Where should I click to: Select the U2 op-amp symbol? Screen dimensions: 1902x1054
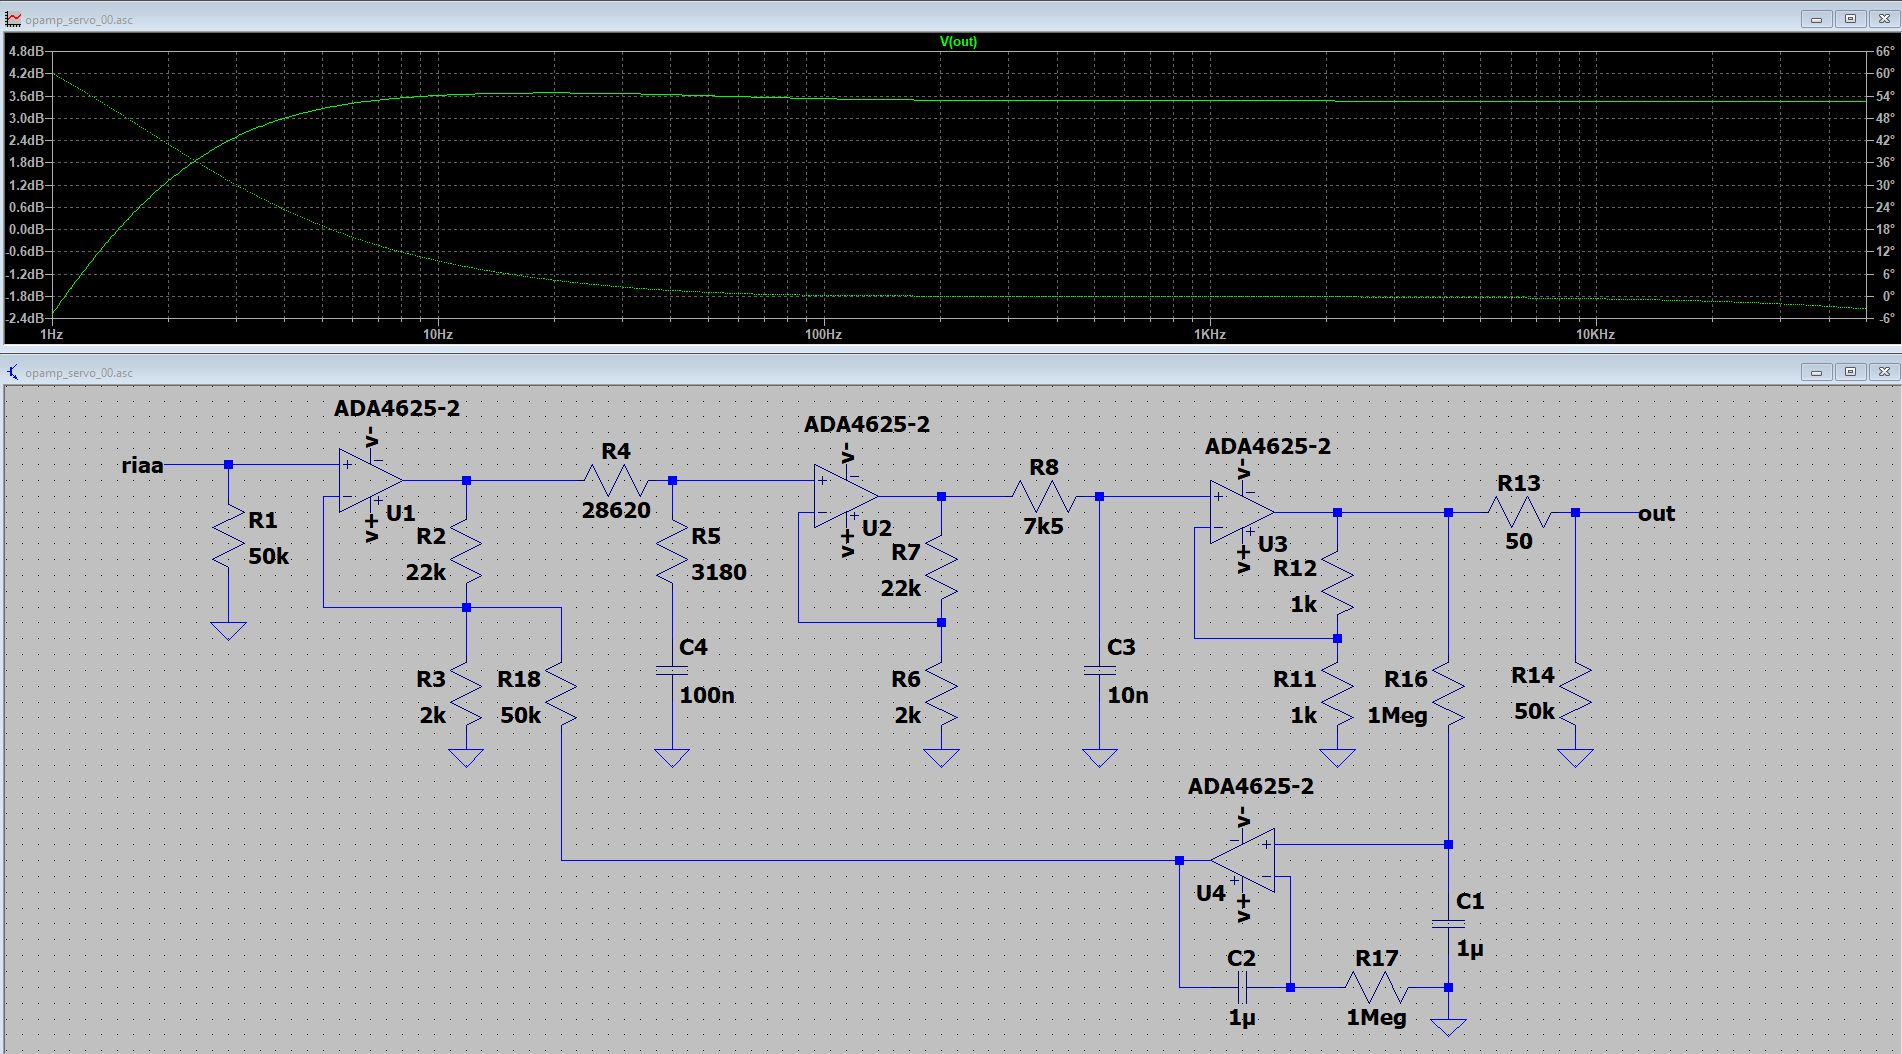[x=846, y=497]
